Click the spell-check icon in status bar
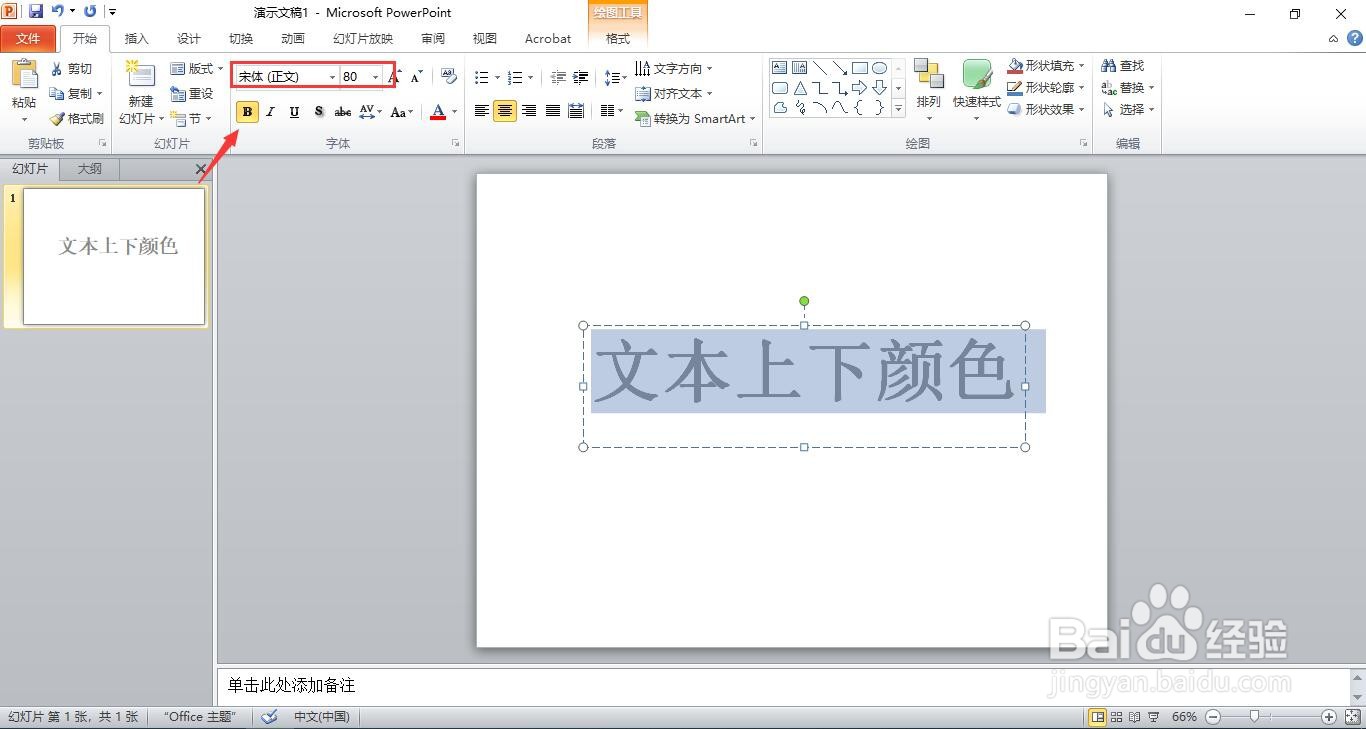 [x=269, y=717]
